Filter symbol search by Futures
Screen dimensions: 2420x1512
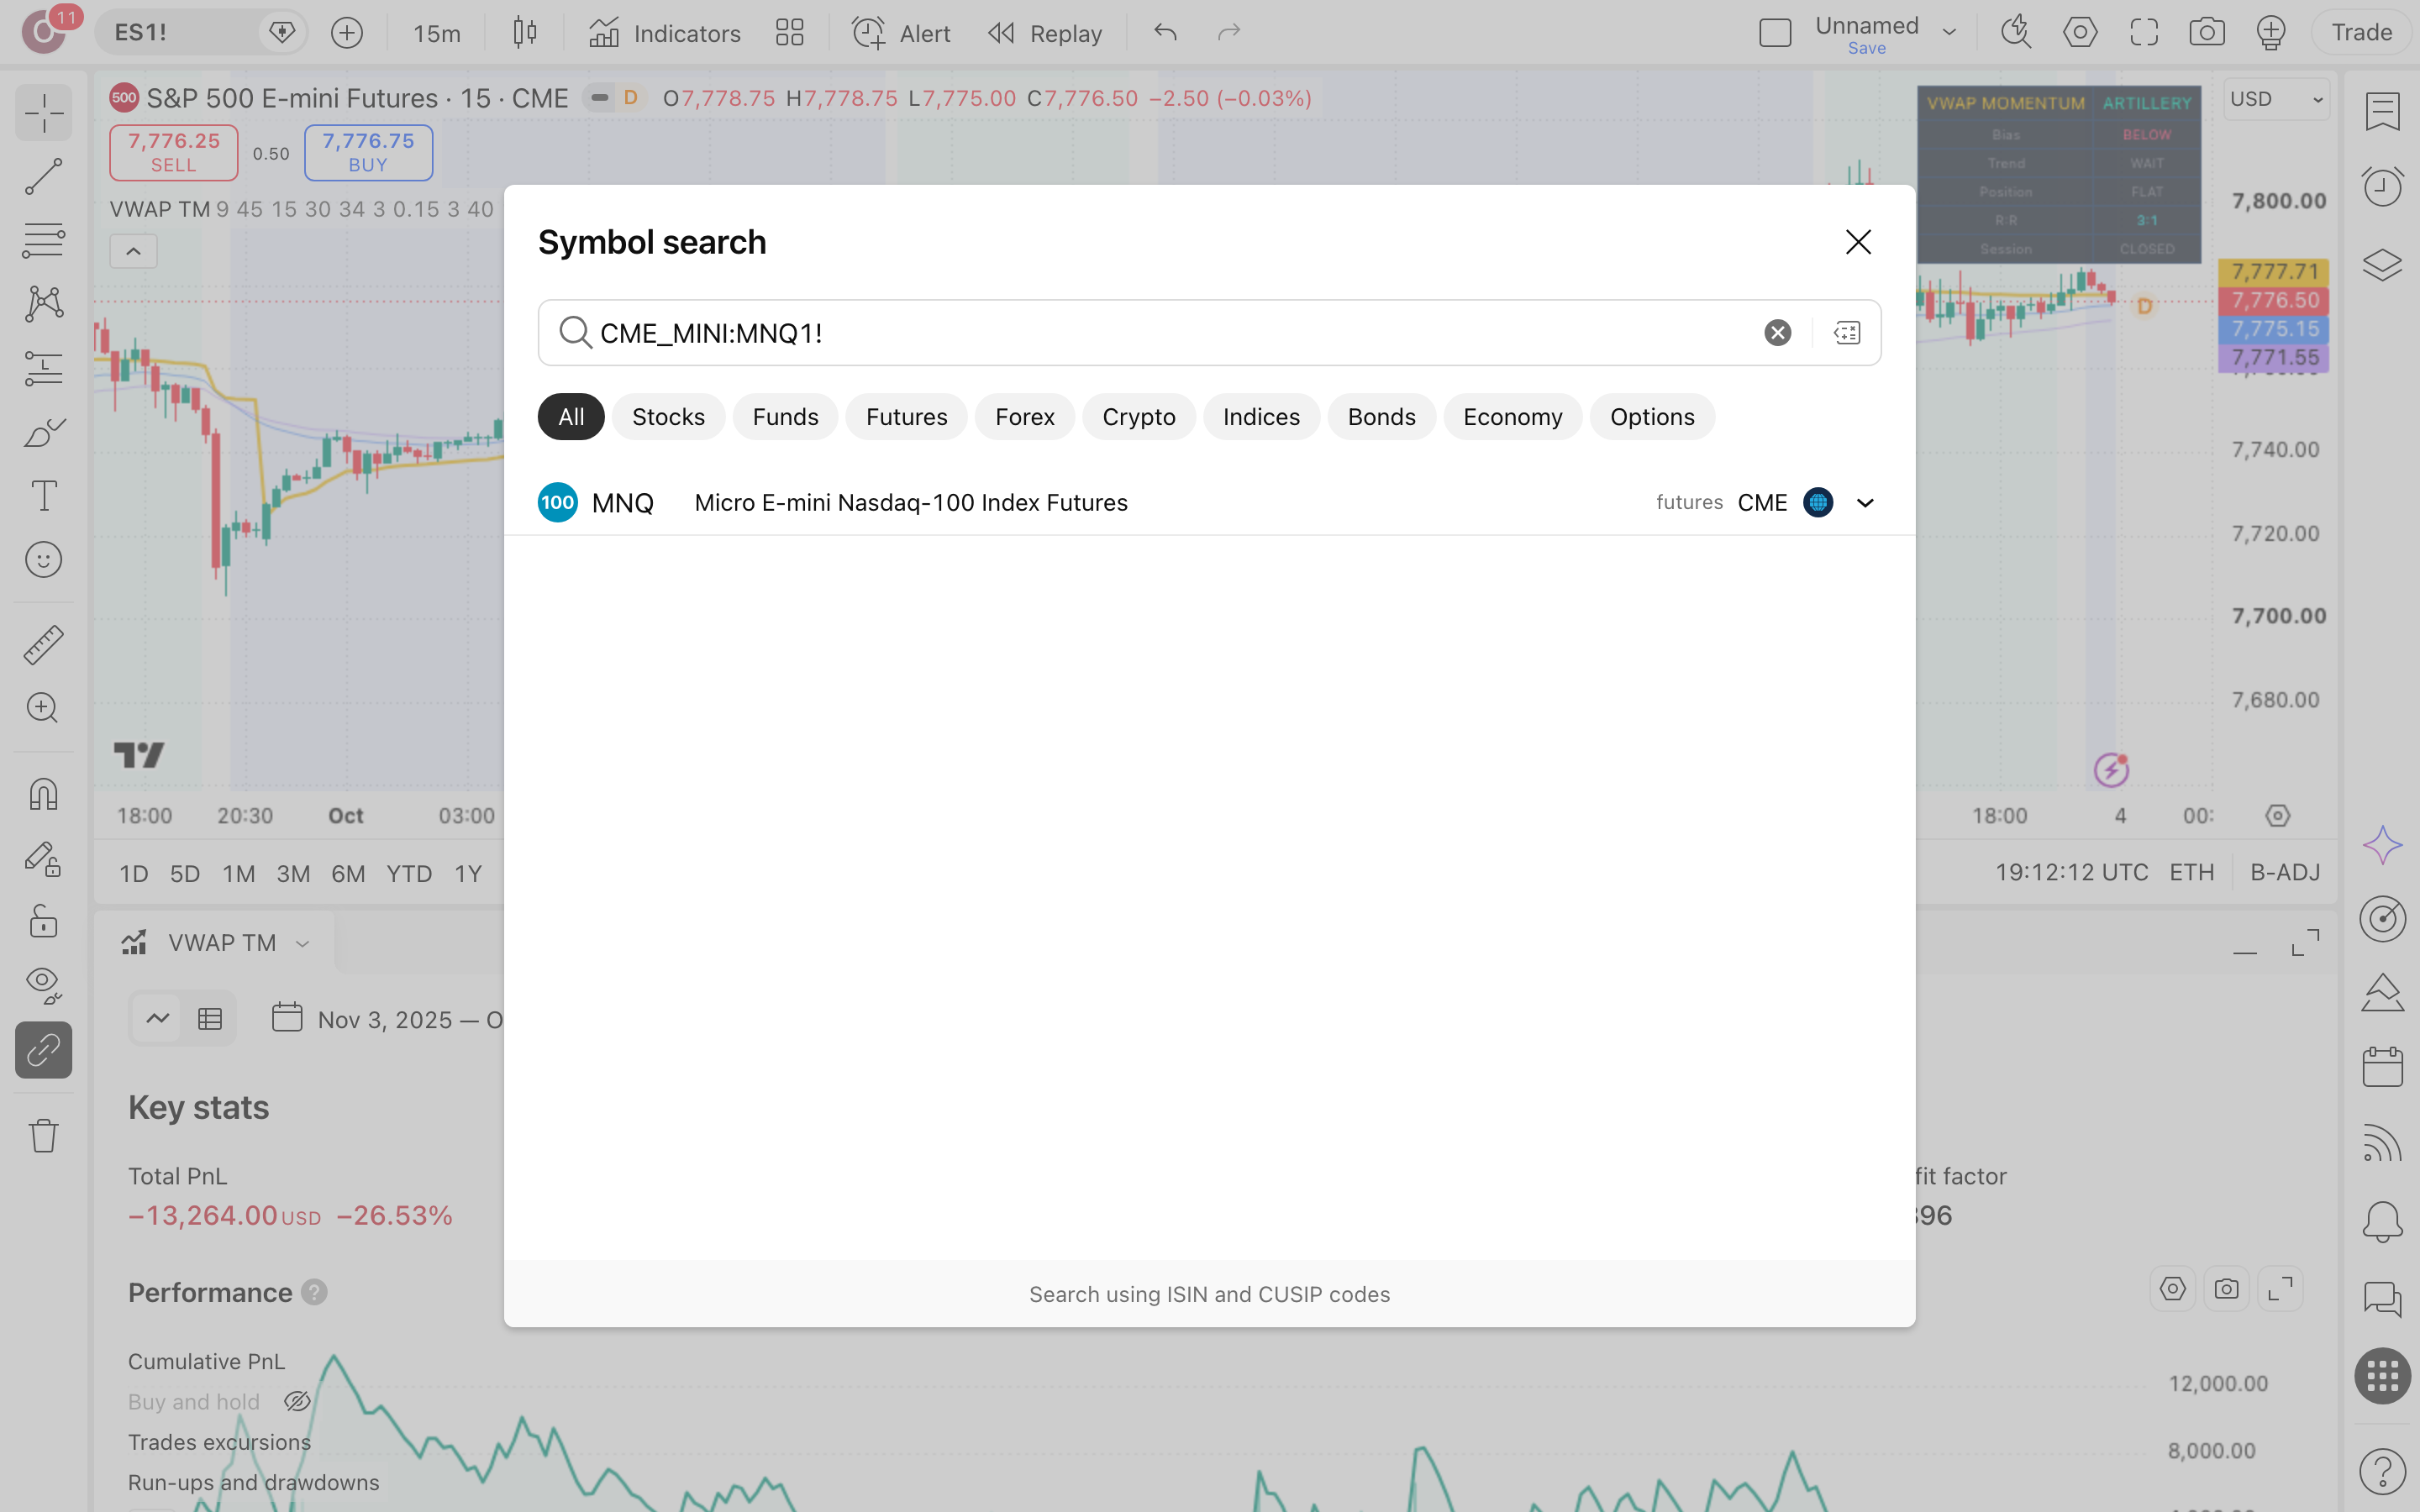point(906,417)
